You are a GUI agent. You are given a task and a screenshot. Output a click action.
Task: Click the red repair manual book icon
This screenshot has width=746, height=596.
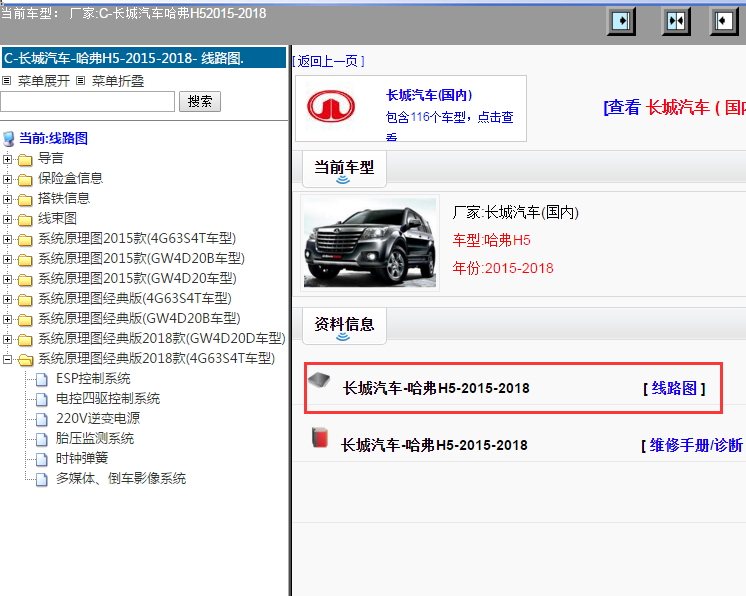(x=320, y=437)
